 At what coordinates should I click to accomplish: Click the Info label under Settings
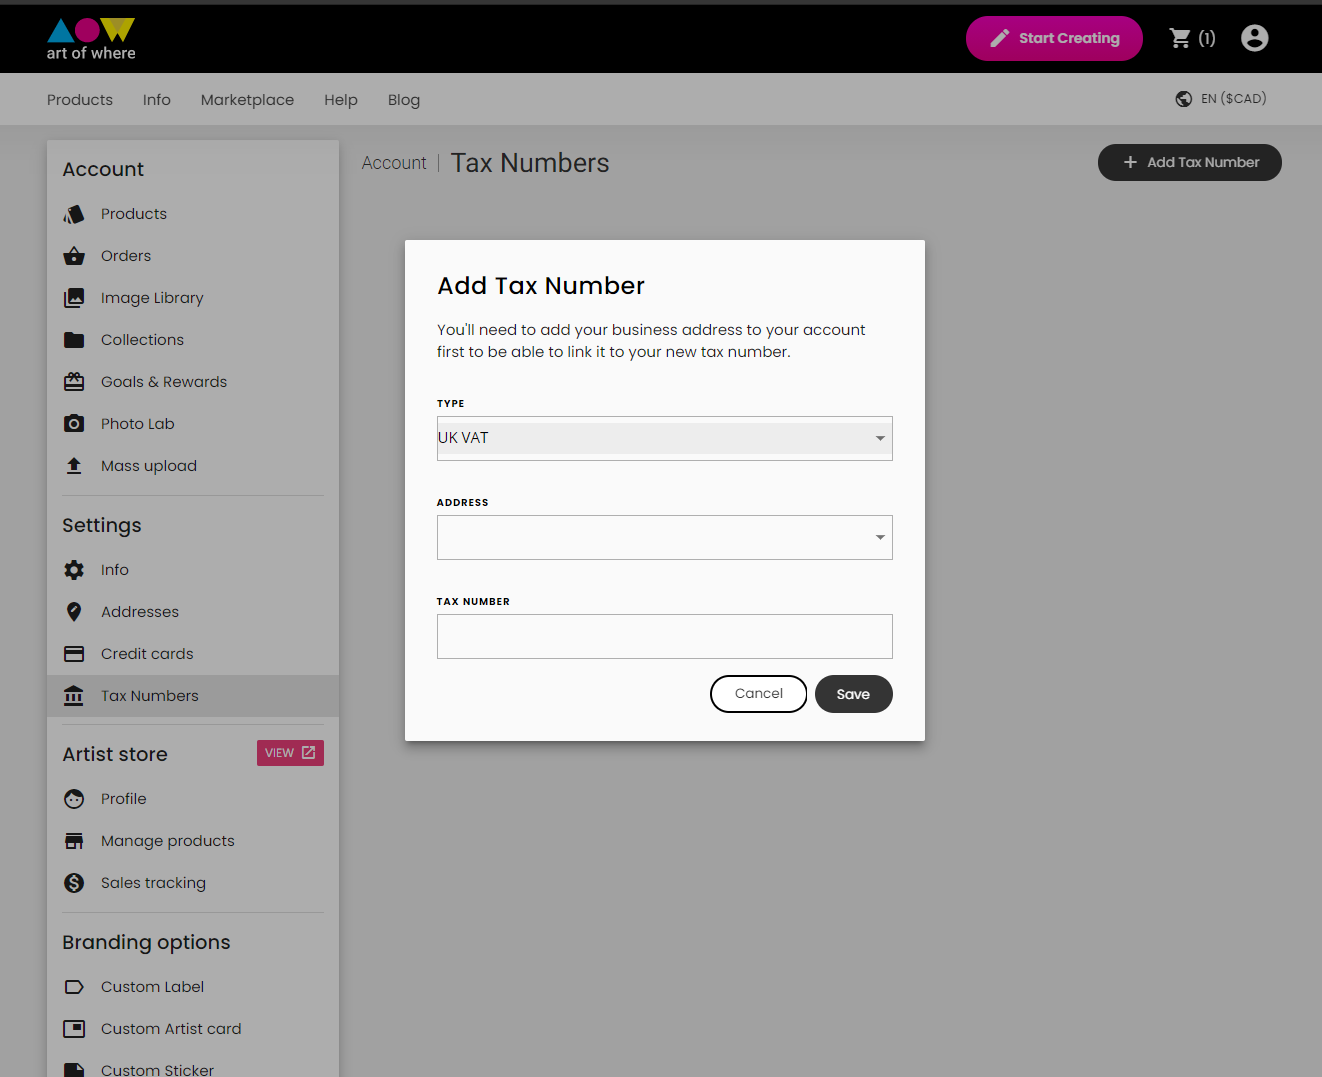(x=115, y=570)
